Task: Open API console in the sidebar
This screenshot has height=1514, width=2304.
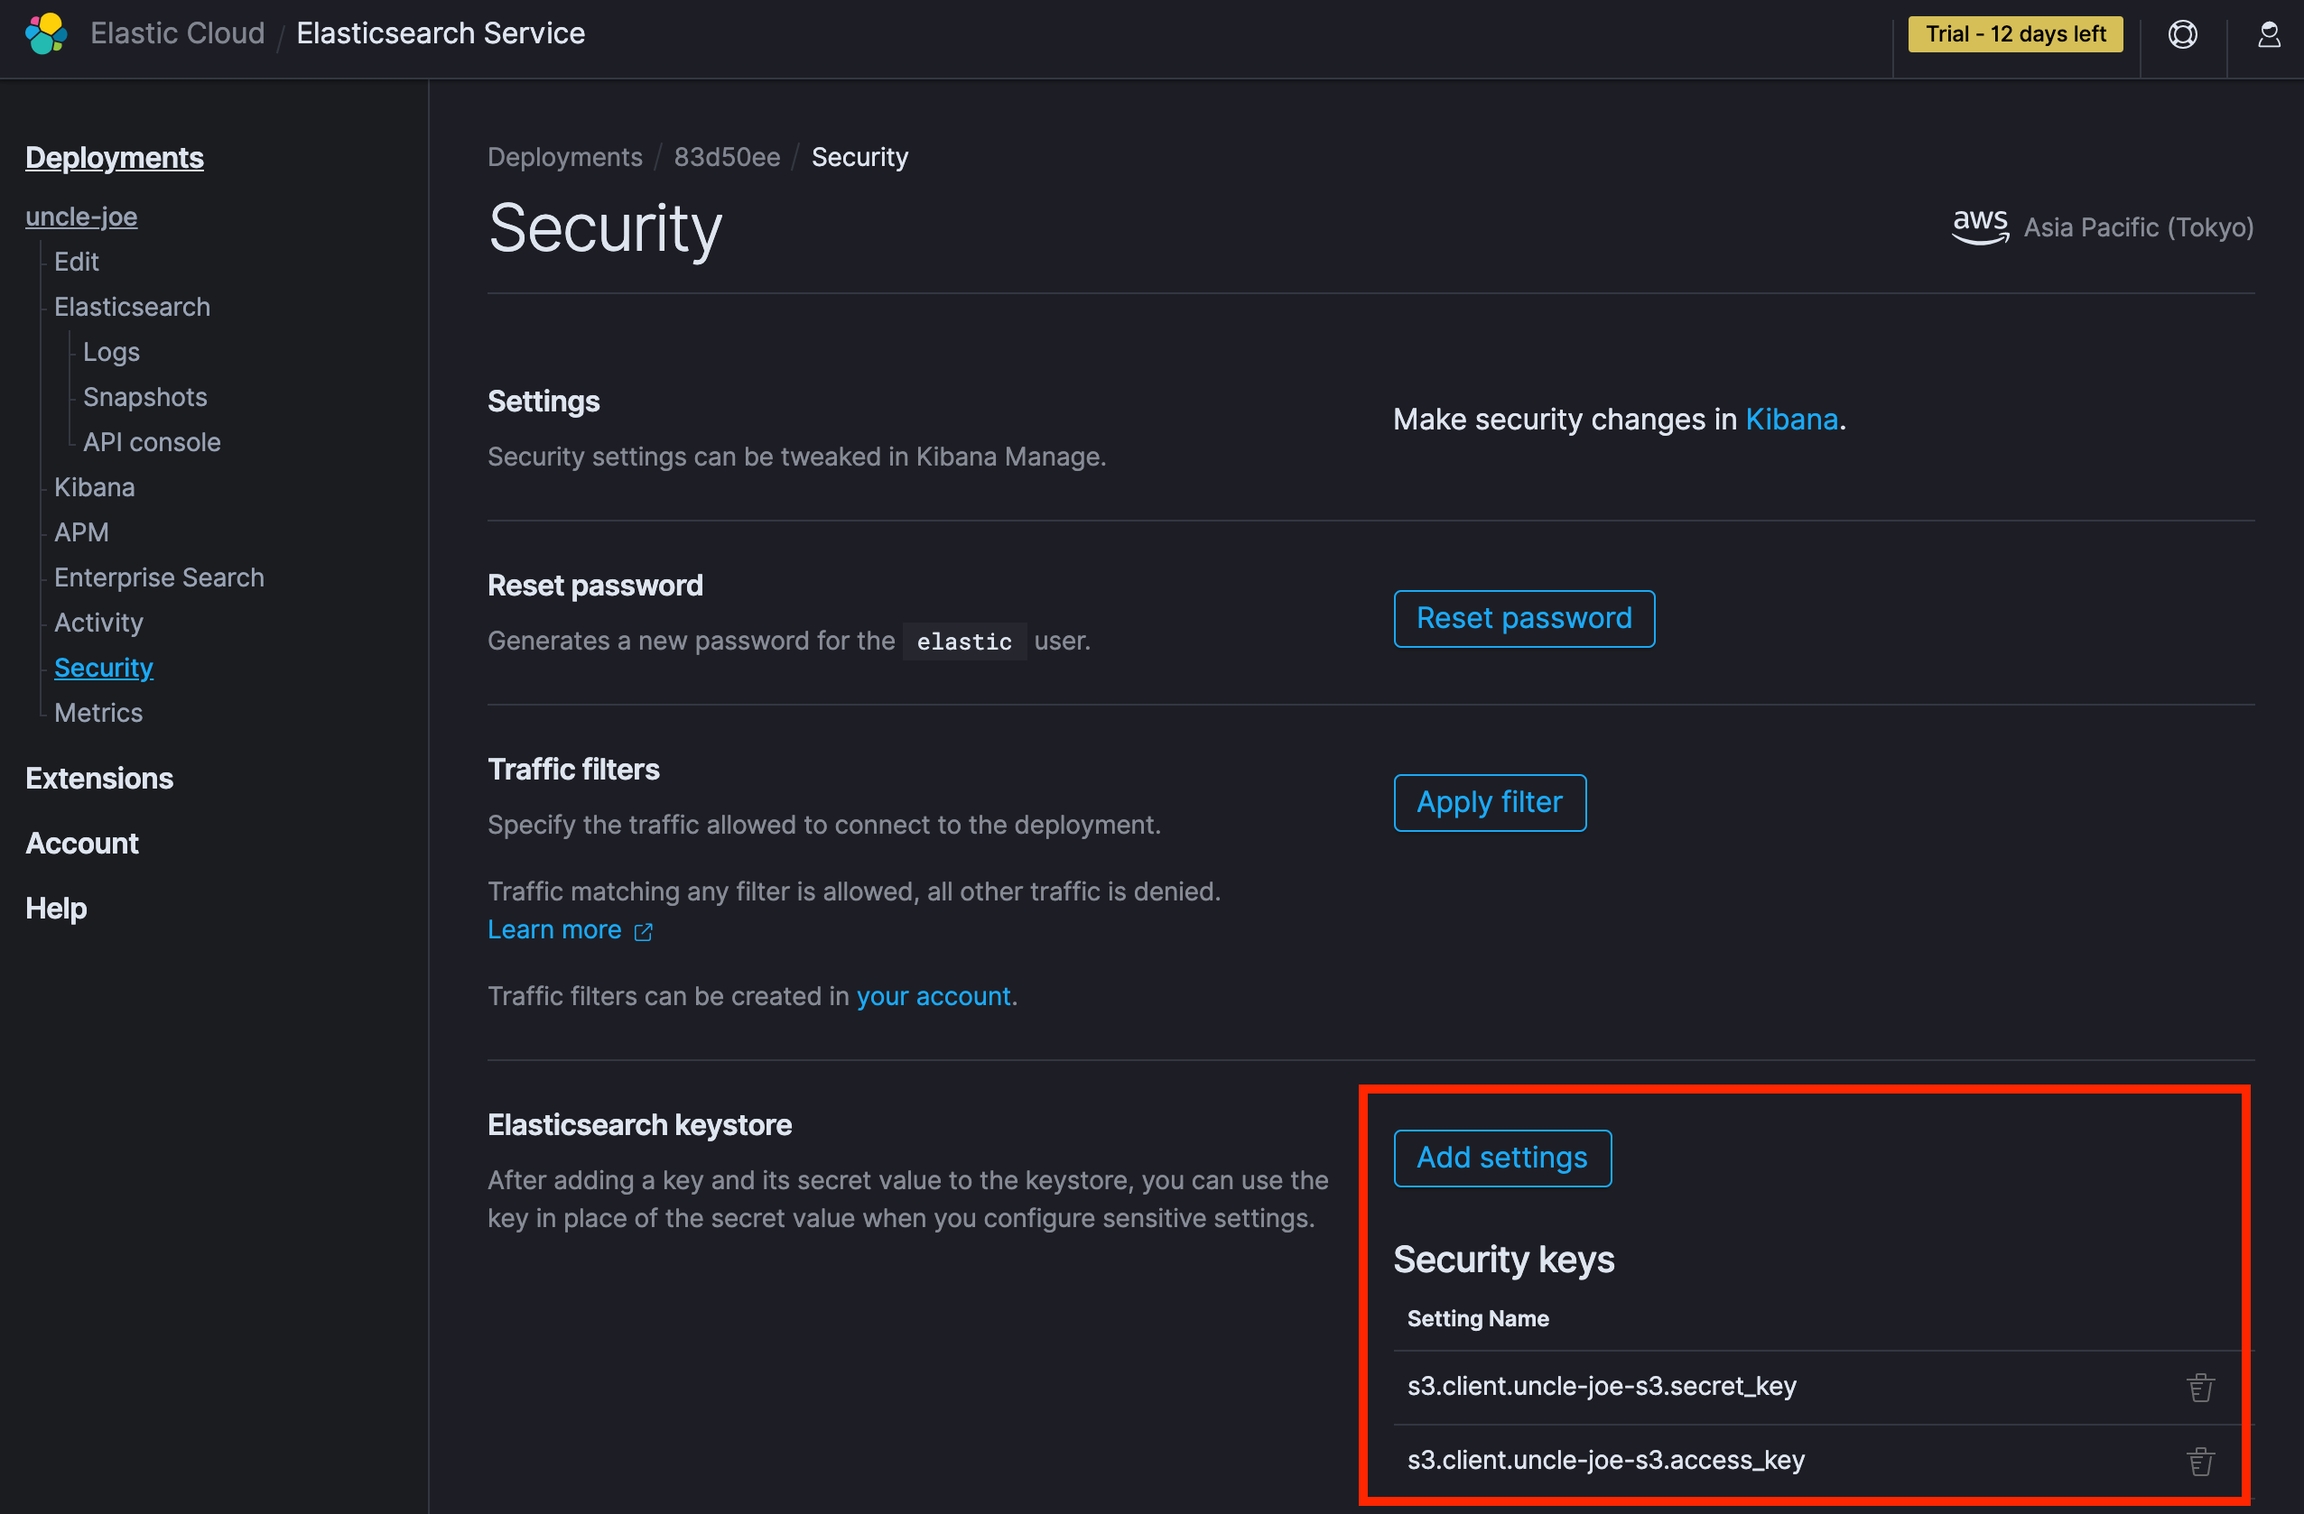Action: pos(152,442)
